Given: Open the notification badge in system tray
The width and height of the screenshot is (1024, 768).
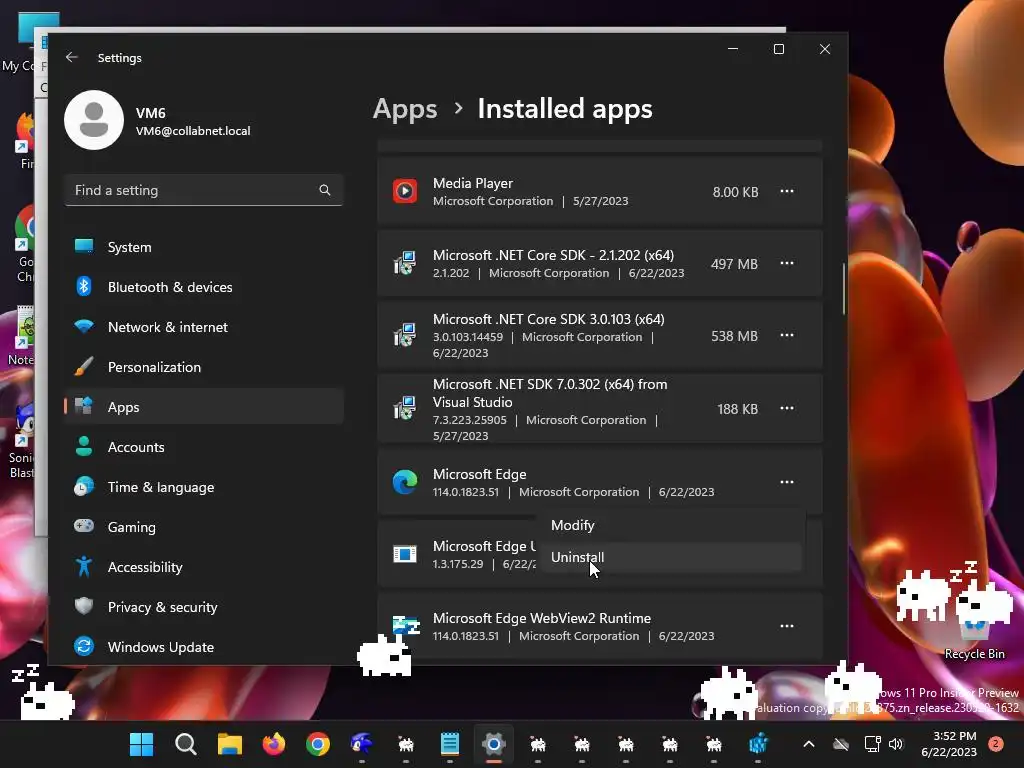Looking at the screenshot, I should coord(996,744).
